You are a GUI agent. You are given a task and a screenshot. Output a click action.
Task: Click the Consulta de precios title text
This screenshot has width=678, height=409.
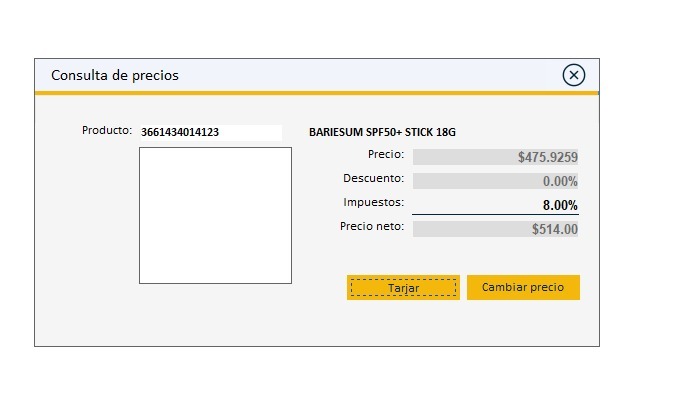click(x=115, y=75)
